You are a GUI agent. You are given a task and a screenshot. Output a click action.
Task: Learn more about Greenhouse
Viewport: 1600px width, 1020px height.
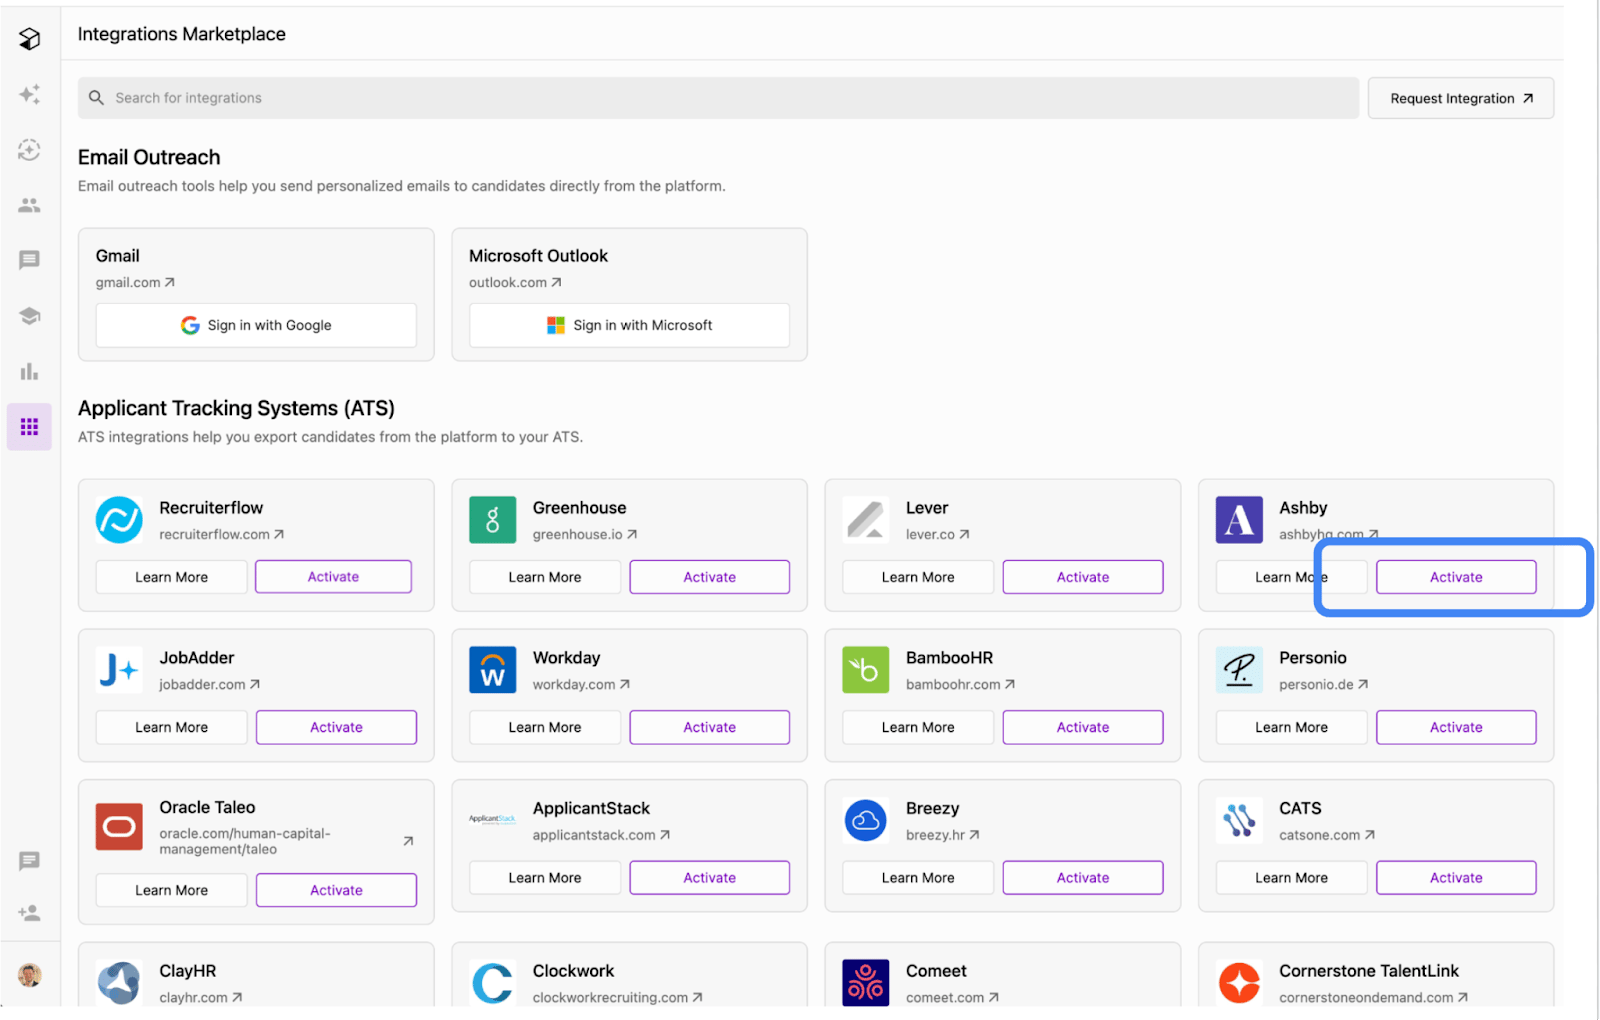coord(545,577)
